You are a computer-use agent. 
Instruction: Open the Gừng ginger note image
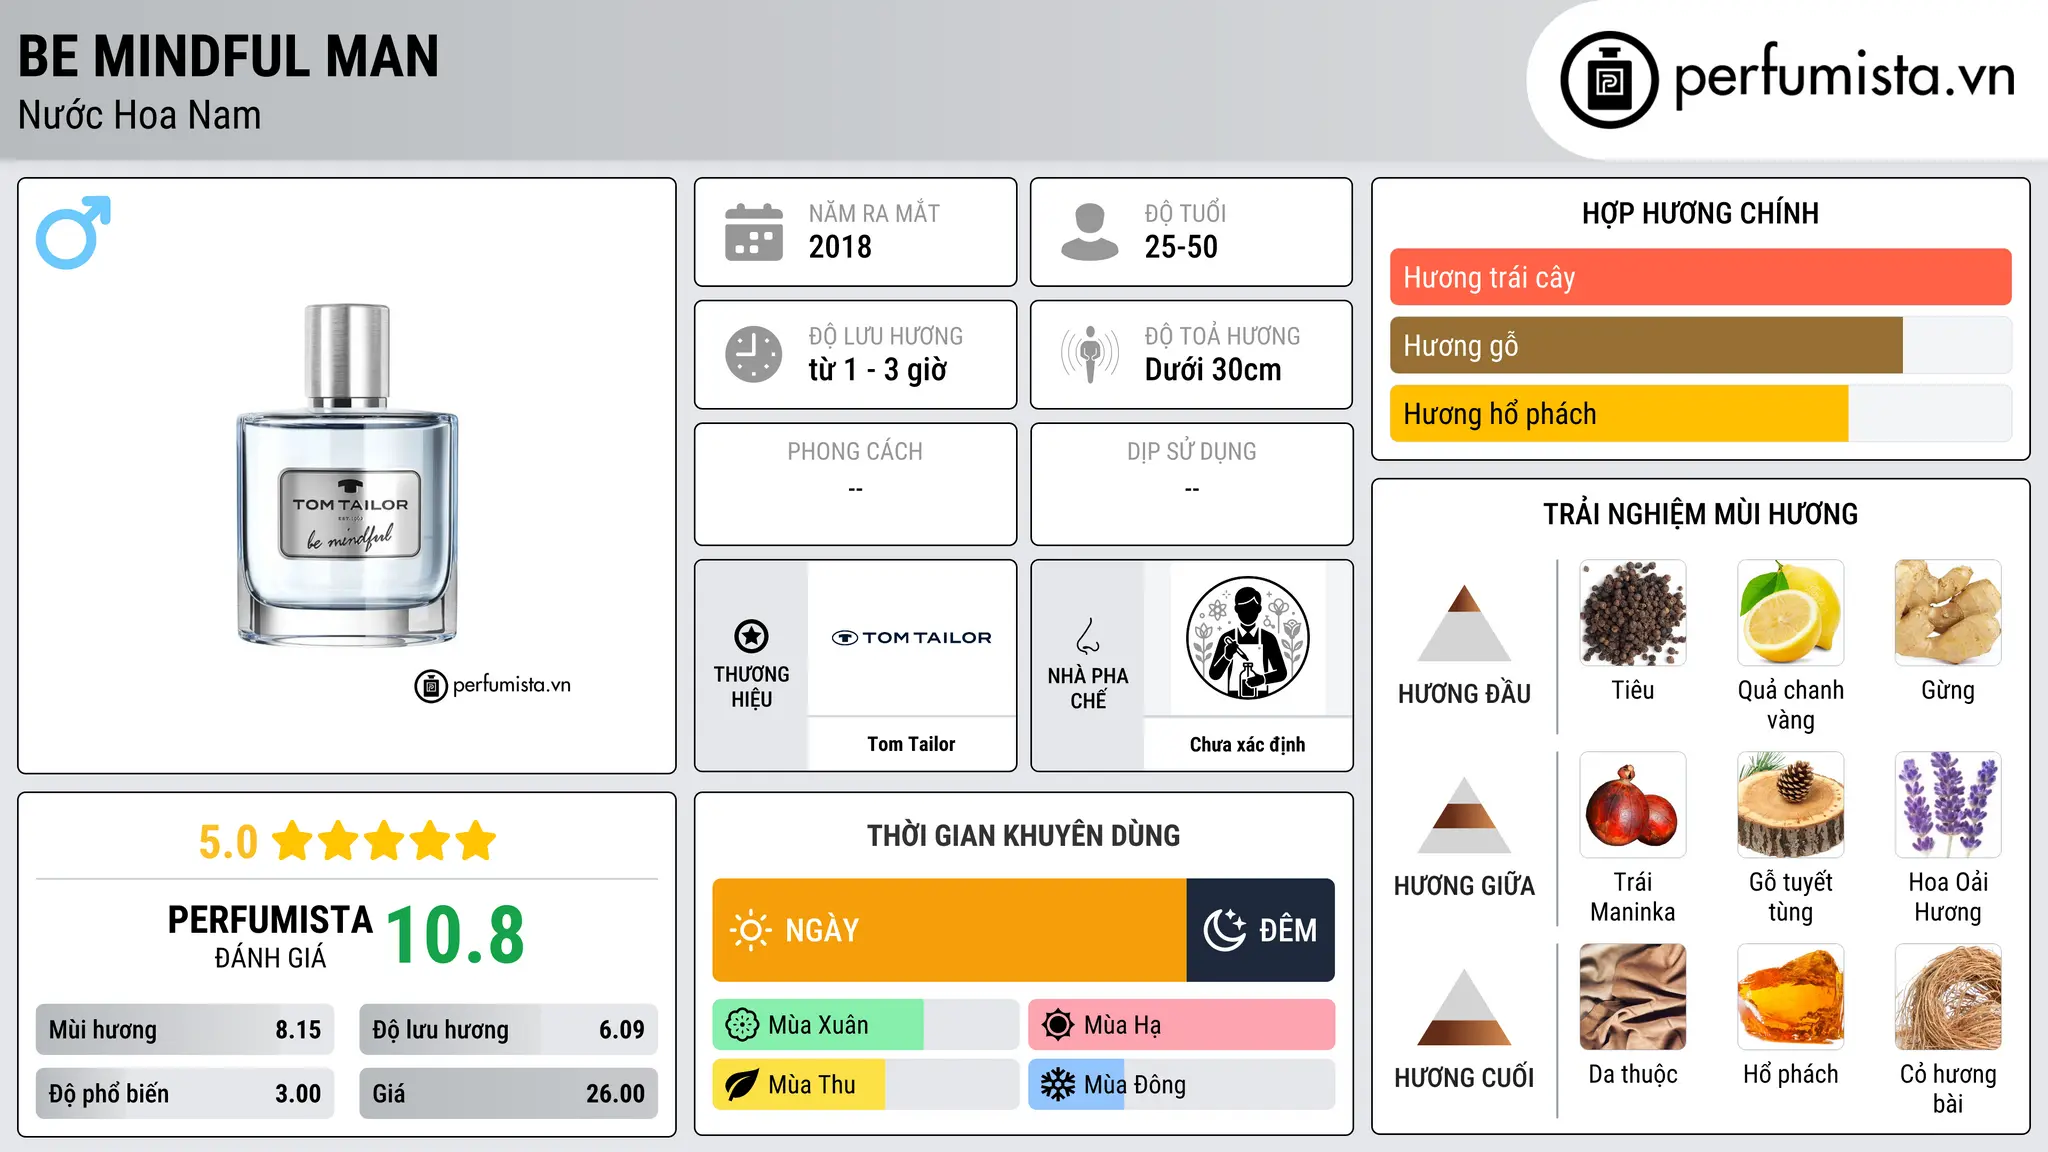point(1948,613)
